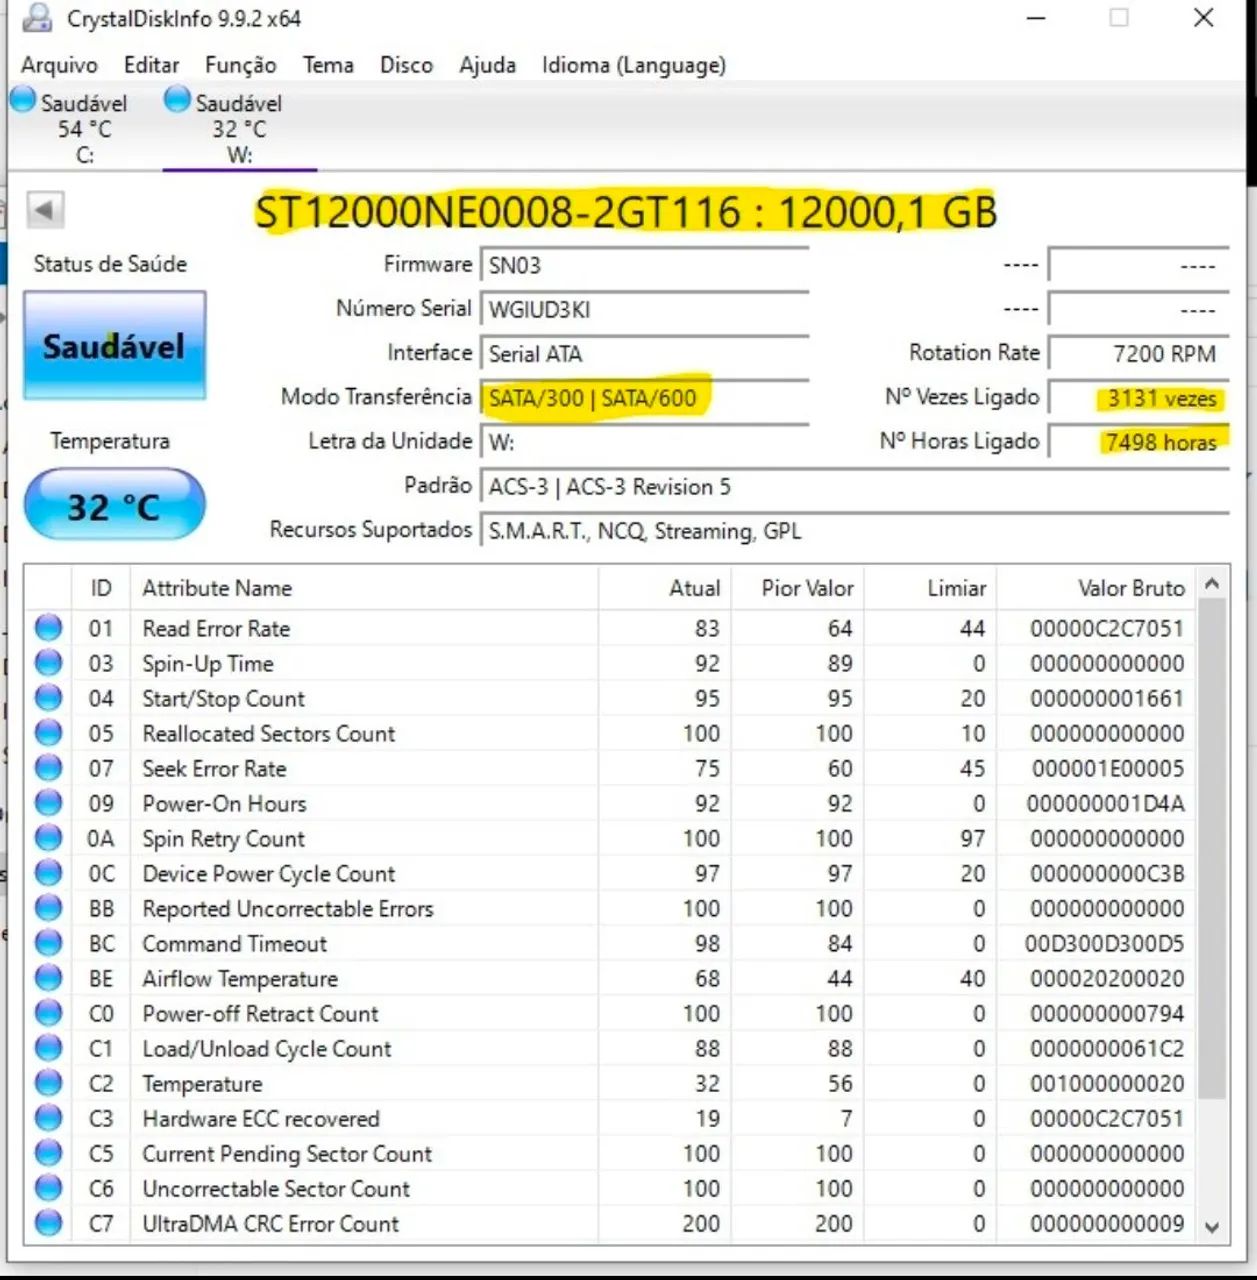Screen dimensions: 1257x1280
Task: Click the Rotation Rate field 7200 RPM
Action: coord(1139,353)
